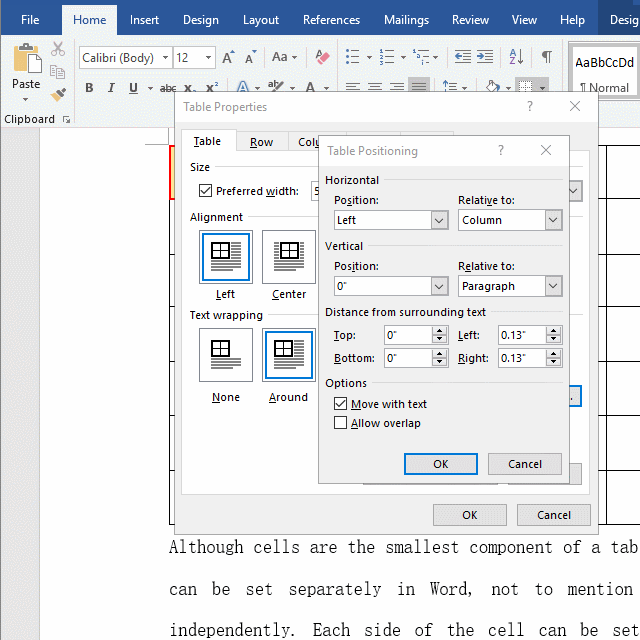This screenshot has height=640, width=640.
Task: Toggle Underline formatting
Action: click(133, 88)
